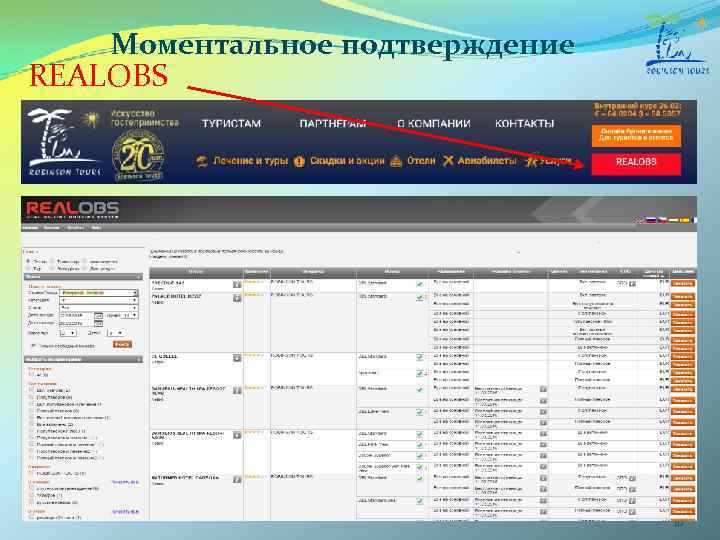Screen dimensions: 720x540
Task: Switch language with the Russian flag
Action: 651,220
